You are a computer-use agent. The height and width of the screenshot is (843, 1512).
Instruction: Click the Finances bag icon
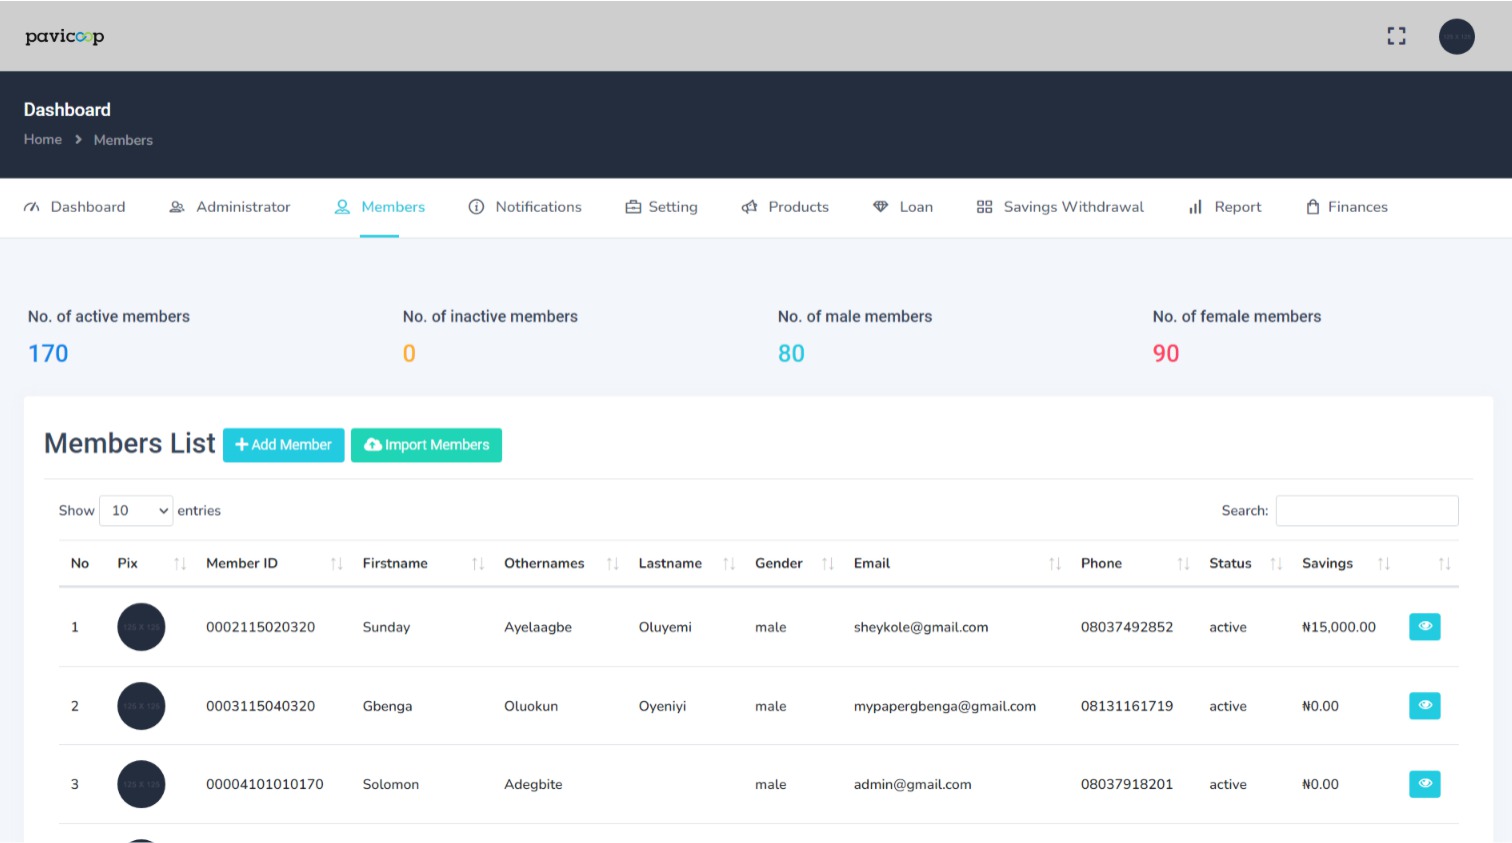[1313, 207]
